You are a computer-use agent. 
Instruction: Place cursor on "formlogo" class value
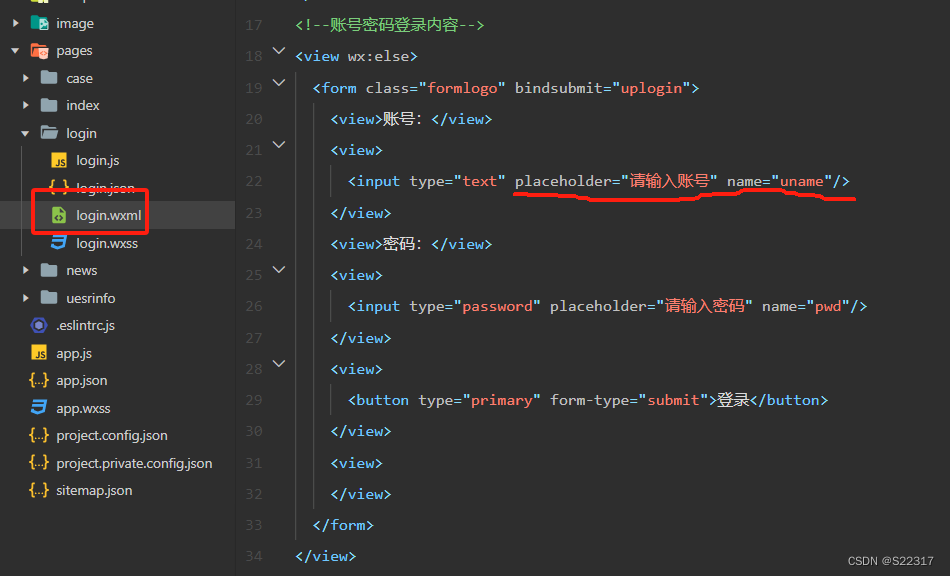pos(462,88)
